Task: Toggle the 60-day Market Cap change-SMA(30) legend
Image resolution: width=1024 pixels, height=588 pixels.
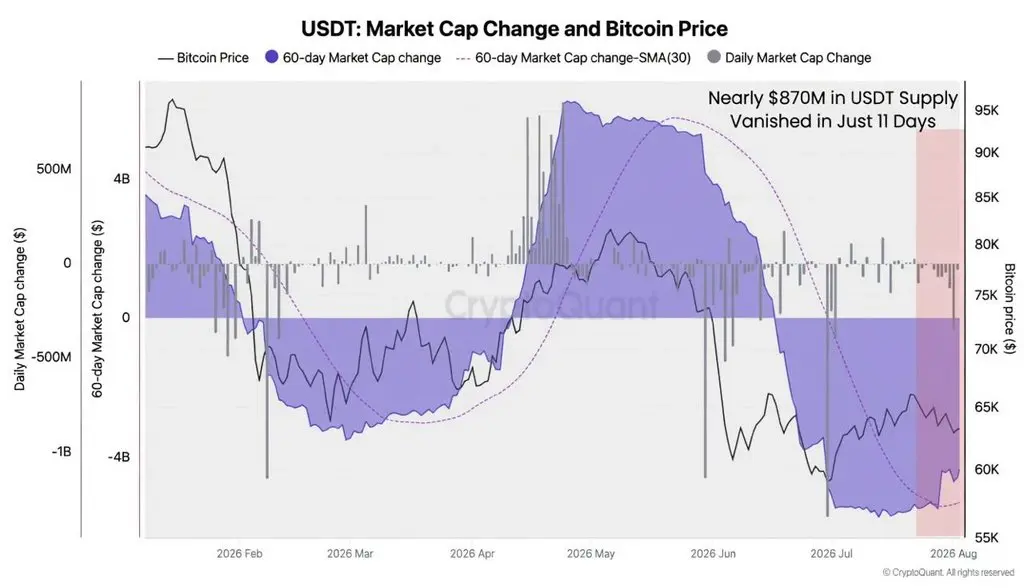Action: click(x=573, y=57)
